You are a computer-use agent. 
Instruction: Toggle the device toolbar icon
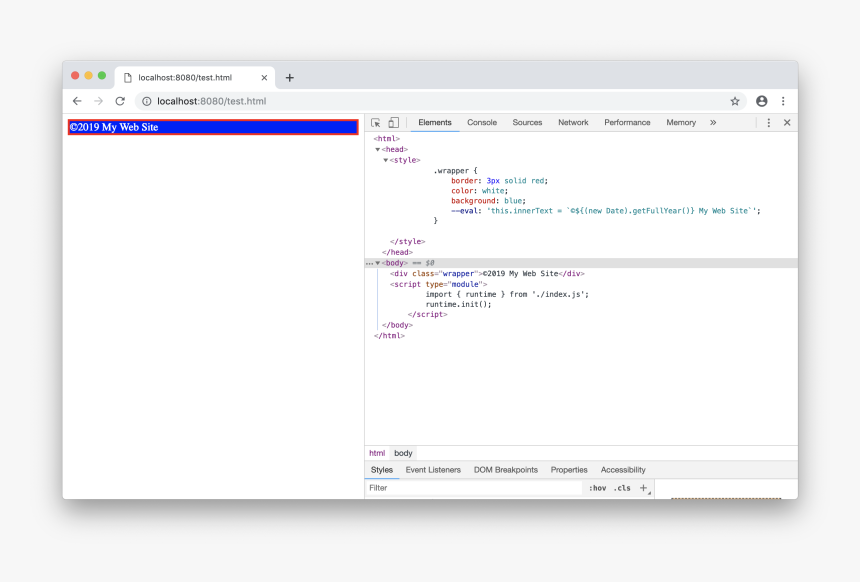click(393, 123)
